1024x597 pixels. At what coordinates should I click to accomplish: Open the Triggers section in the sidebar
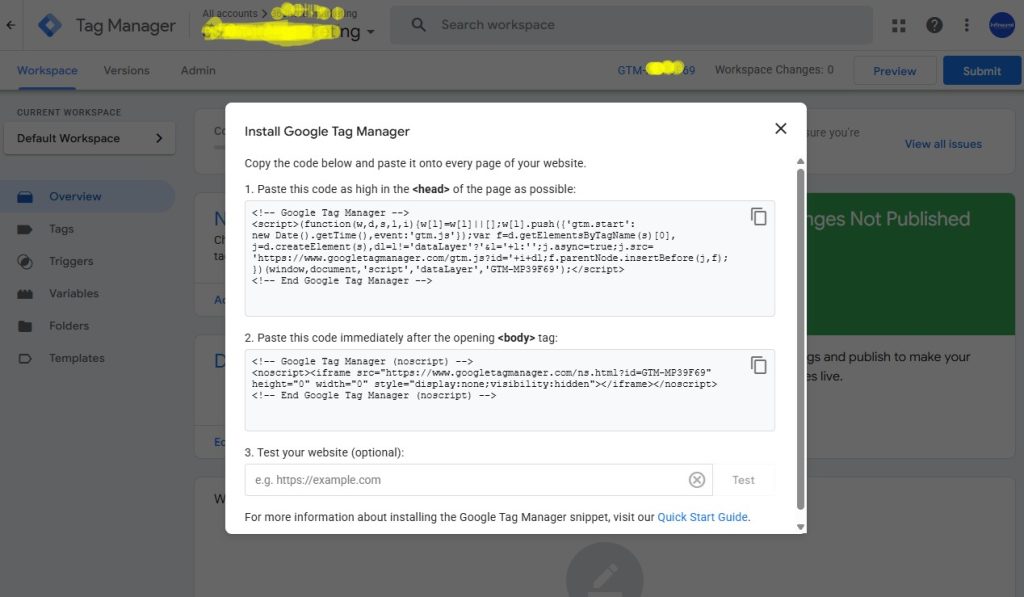[x=68, y=261]
